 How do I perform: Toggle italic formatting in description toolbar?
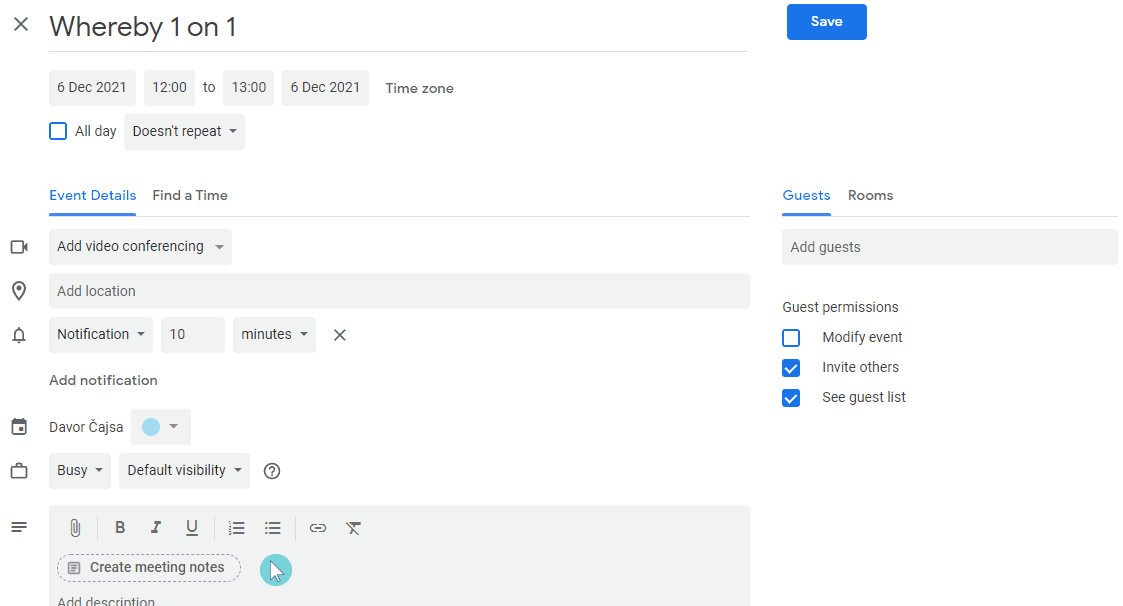pyautogui.click(x=156, y=528)
